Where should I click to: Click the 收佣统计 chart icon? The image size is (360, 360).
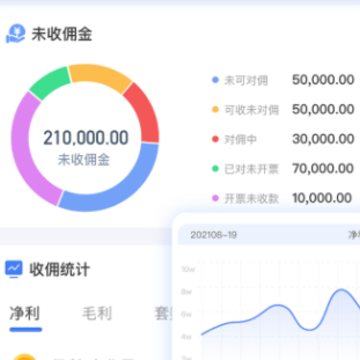[x=14, y=269]
